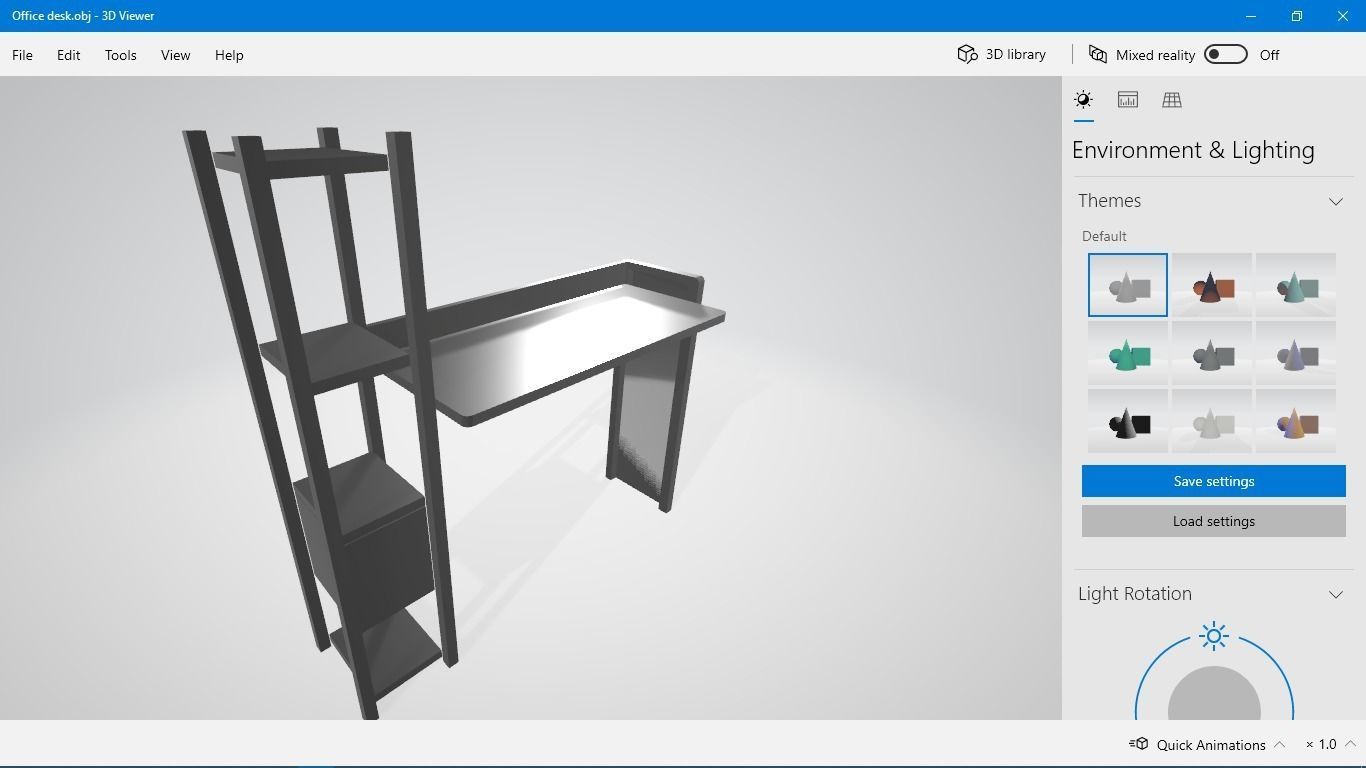
Task: Open the Environment & Lighting tab icon
Action: tap(1083, 99)
